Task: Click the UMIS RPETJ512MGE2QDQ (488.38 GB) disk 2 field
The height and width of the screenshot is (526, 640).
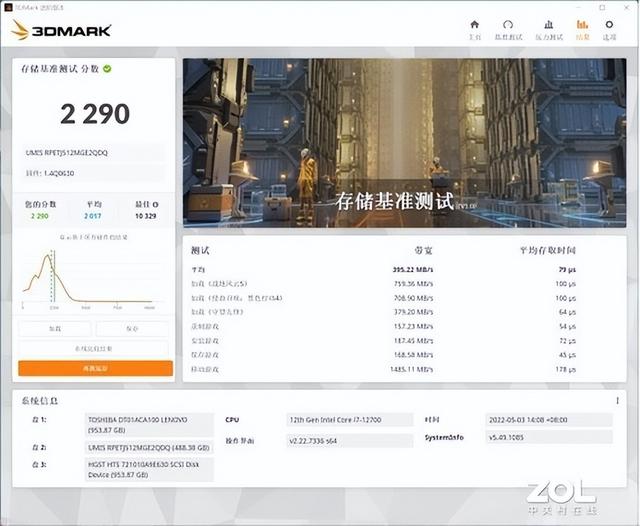Action: pos(149,448)
